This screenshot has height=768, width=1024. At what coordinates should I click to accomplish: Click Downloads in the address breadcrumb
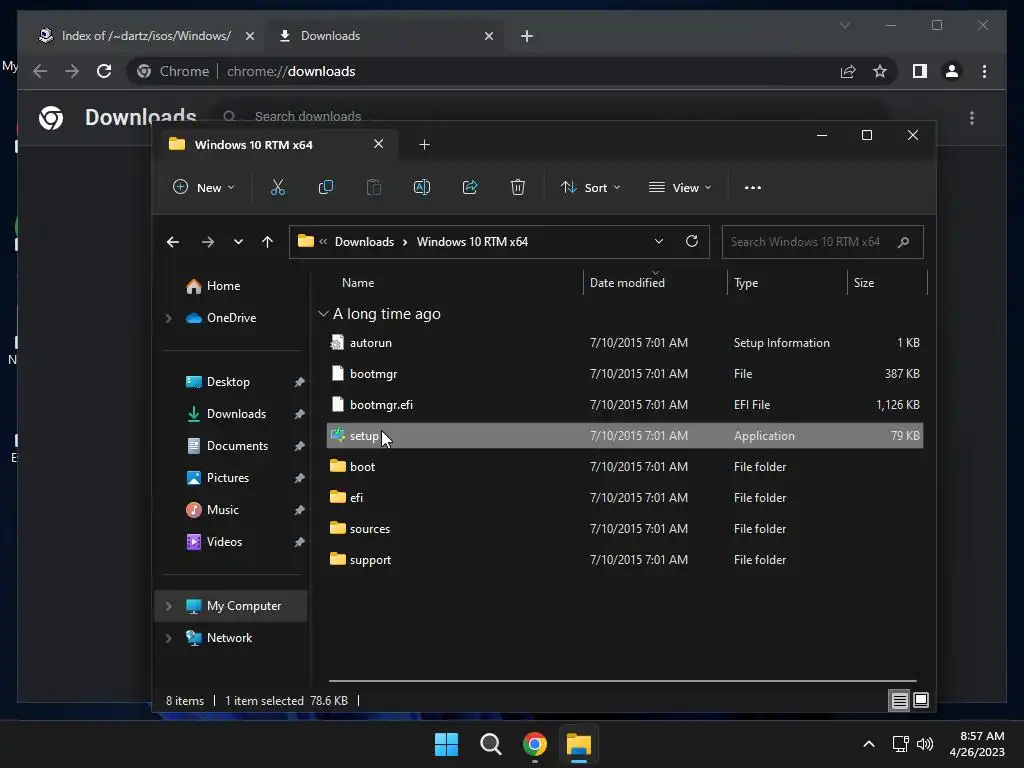click(364, 242)
